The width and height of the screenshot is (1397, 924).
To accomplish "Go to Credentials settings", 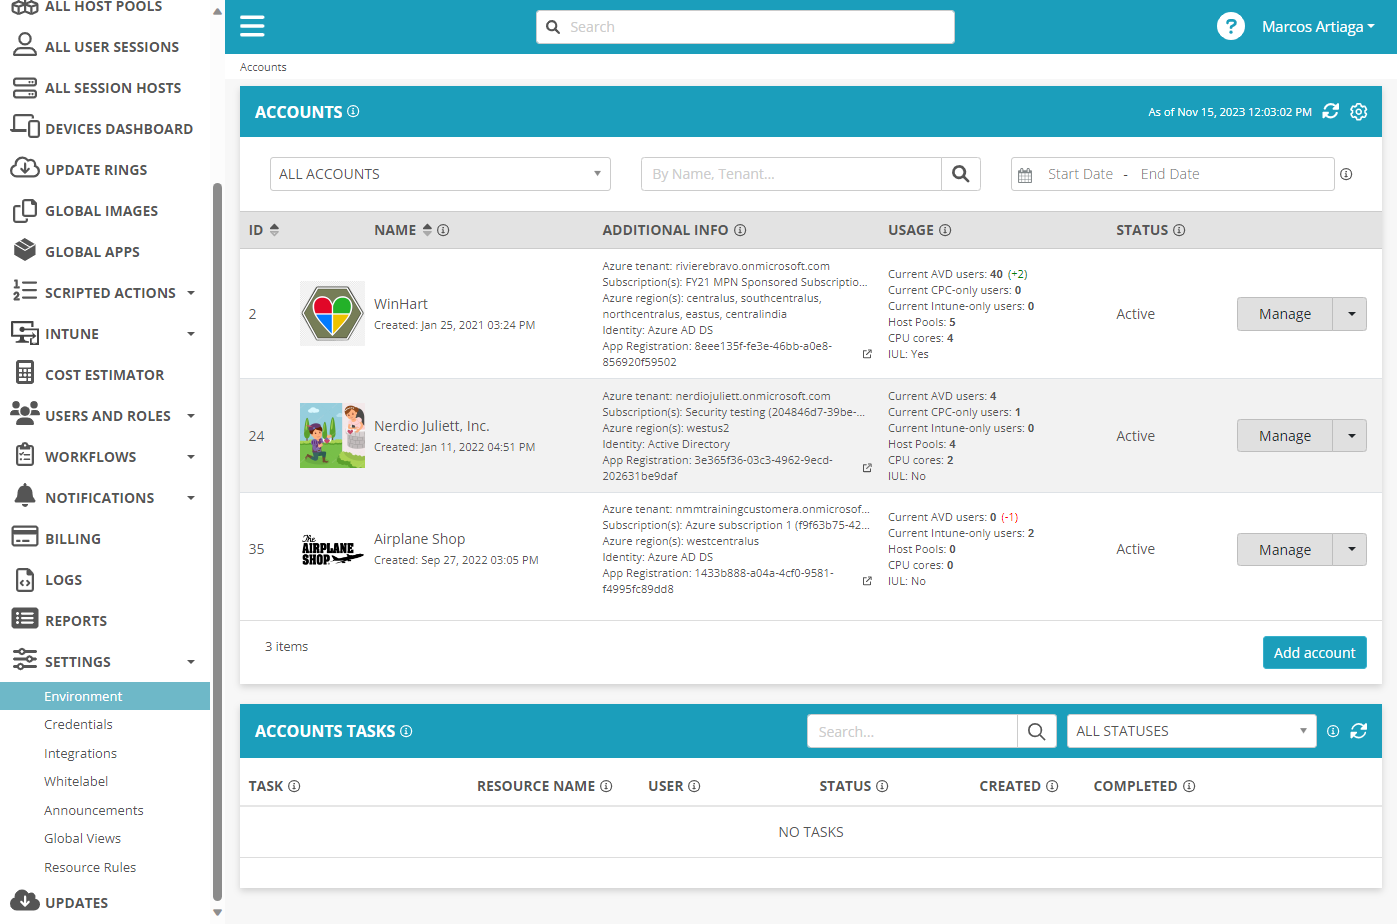I will click(x=78, y=725).
